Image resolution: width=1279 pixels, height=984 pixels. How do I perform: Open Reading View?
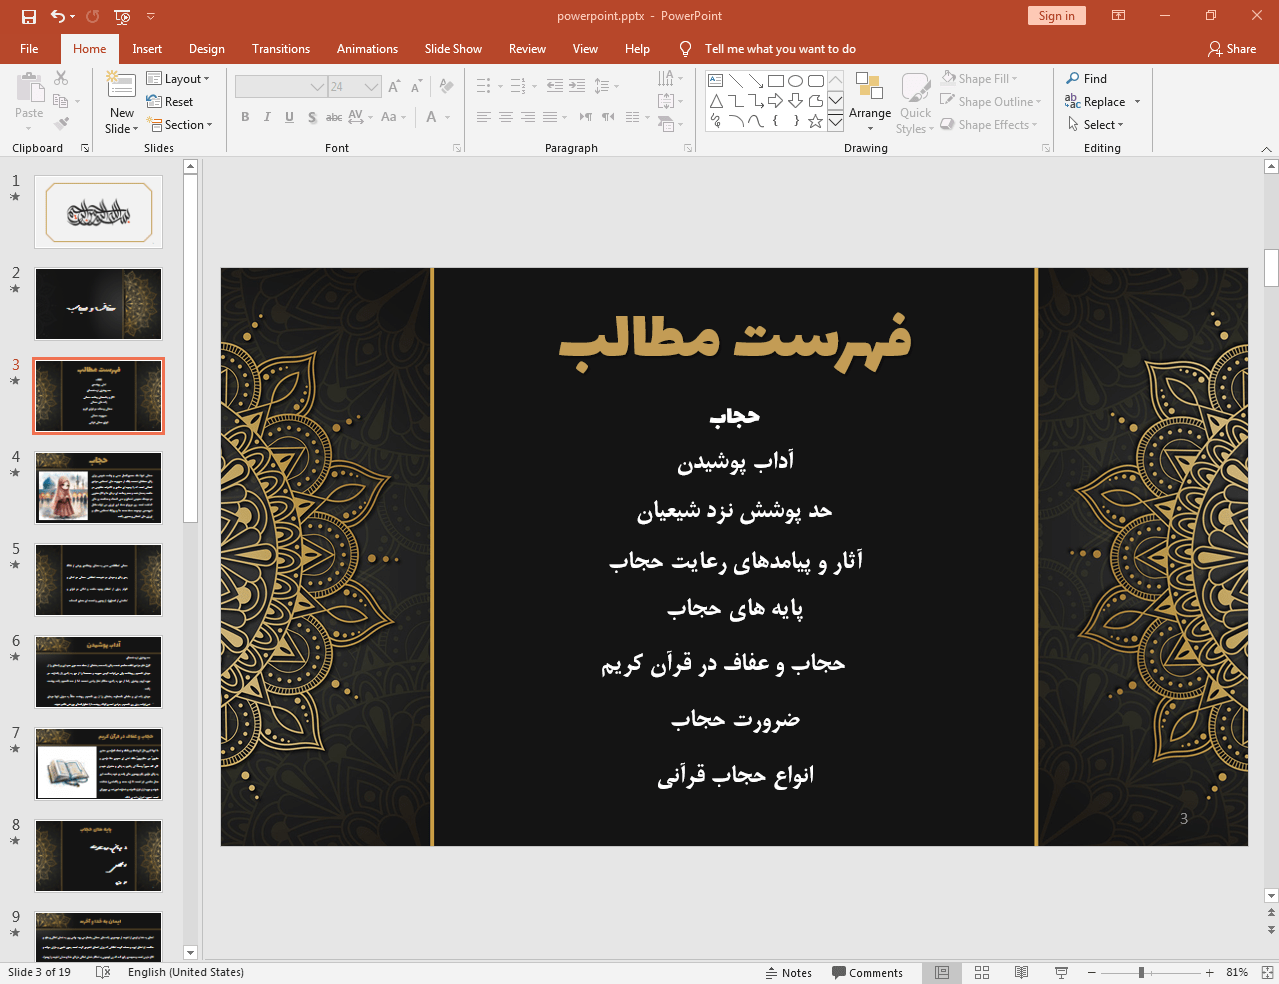pyautogui.click(x=1021, y=972)
